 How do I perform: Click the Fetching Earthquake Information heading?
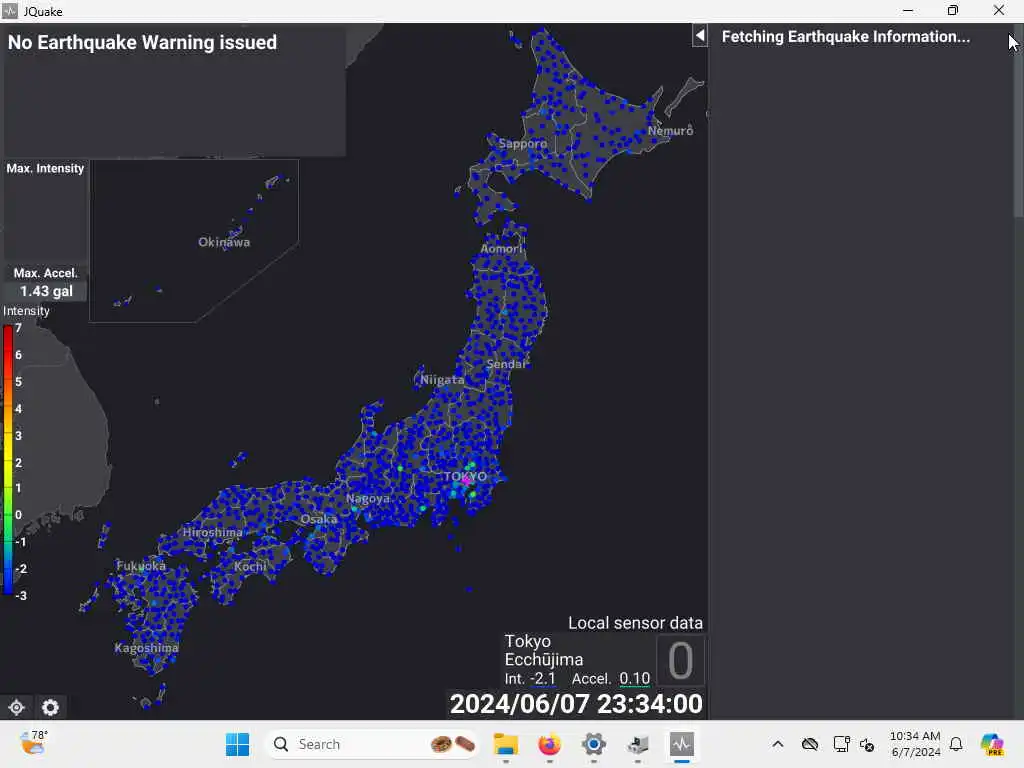tap(846, 37)
